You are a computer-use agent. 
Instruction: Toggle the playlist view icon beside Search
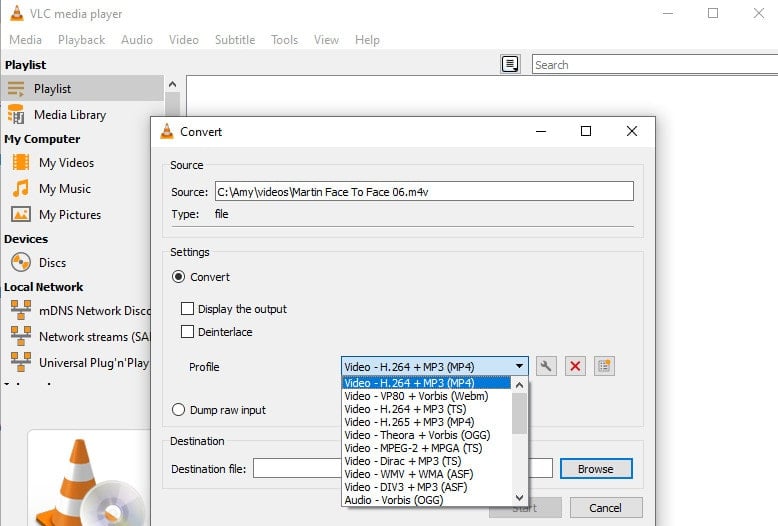click(x=510, y=64)
